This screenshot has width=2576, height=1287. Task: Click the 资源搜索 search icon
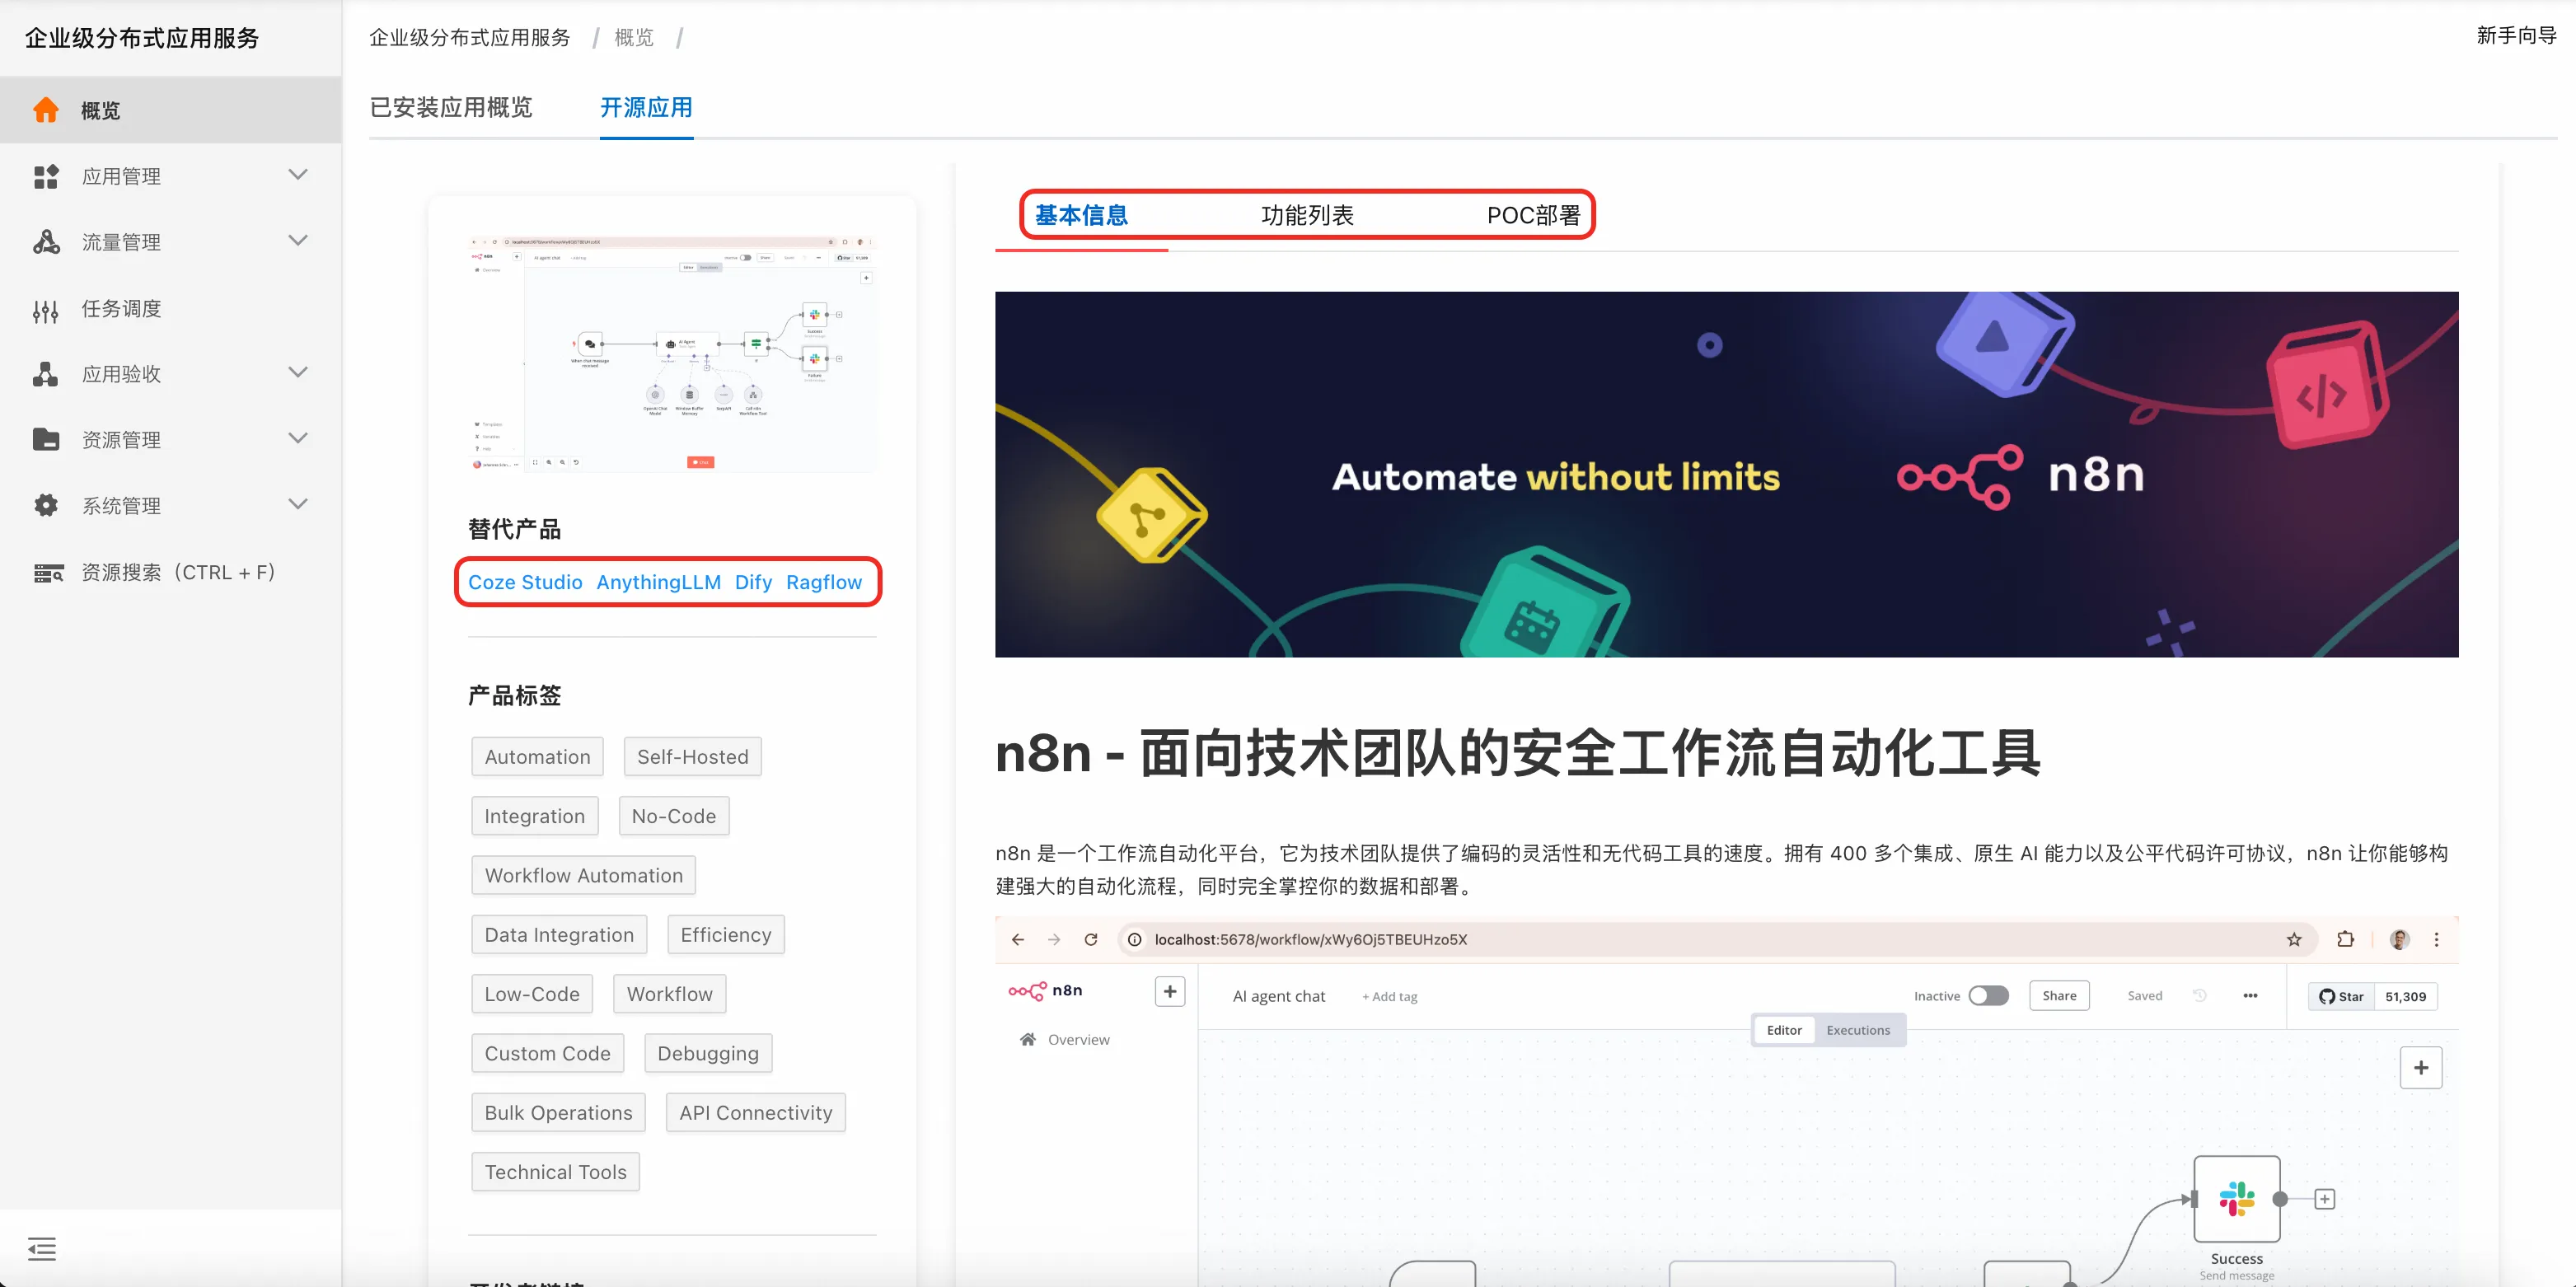(48, 573)
